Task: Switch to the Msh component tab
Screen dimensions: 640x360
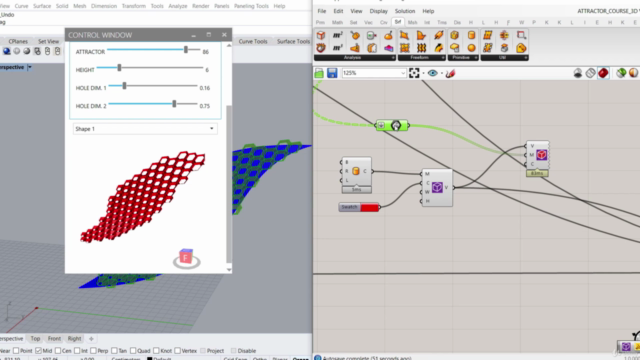Action: 412,22
